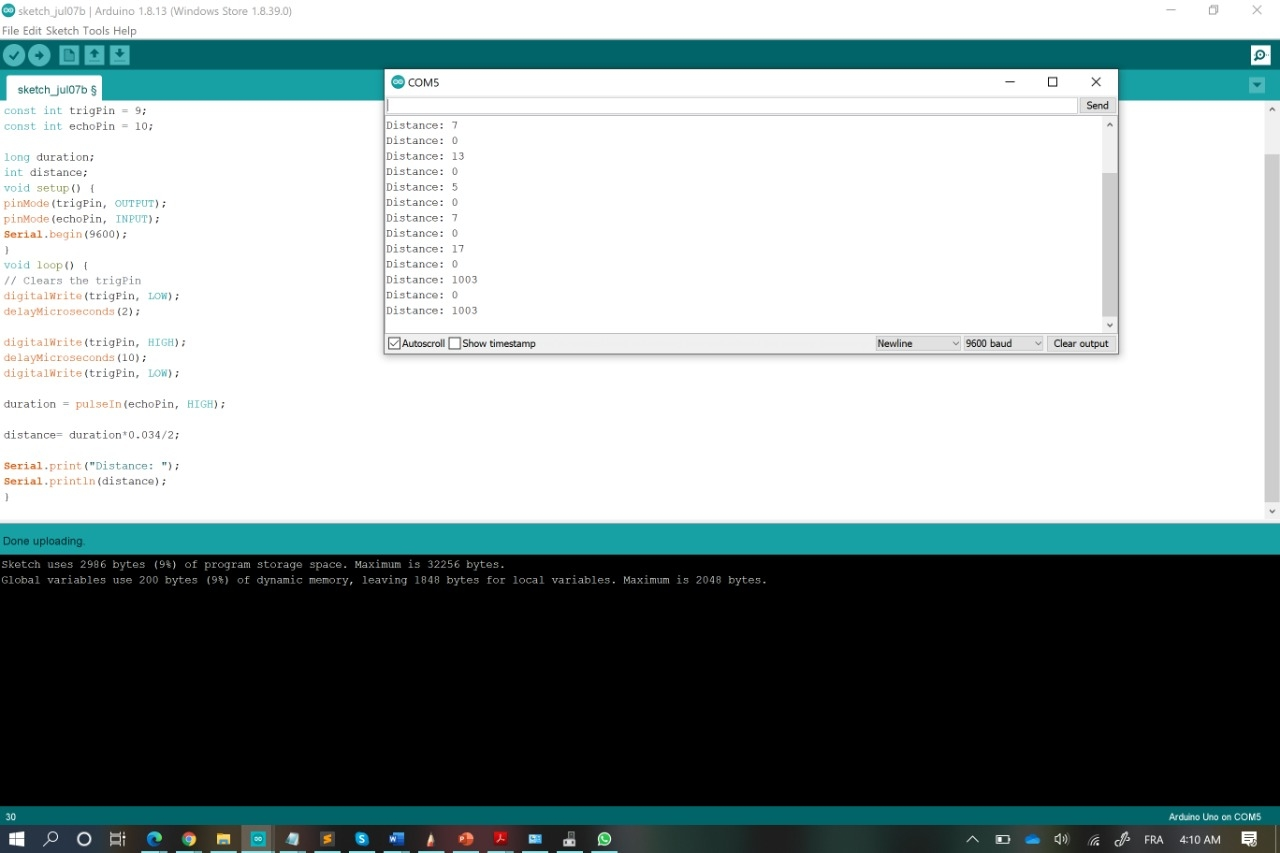Open File Explorer from the taskbar
The height and width of the screenshot is (853, 1280).
[224, 839]
